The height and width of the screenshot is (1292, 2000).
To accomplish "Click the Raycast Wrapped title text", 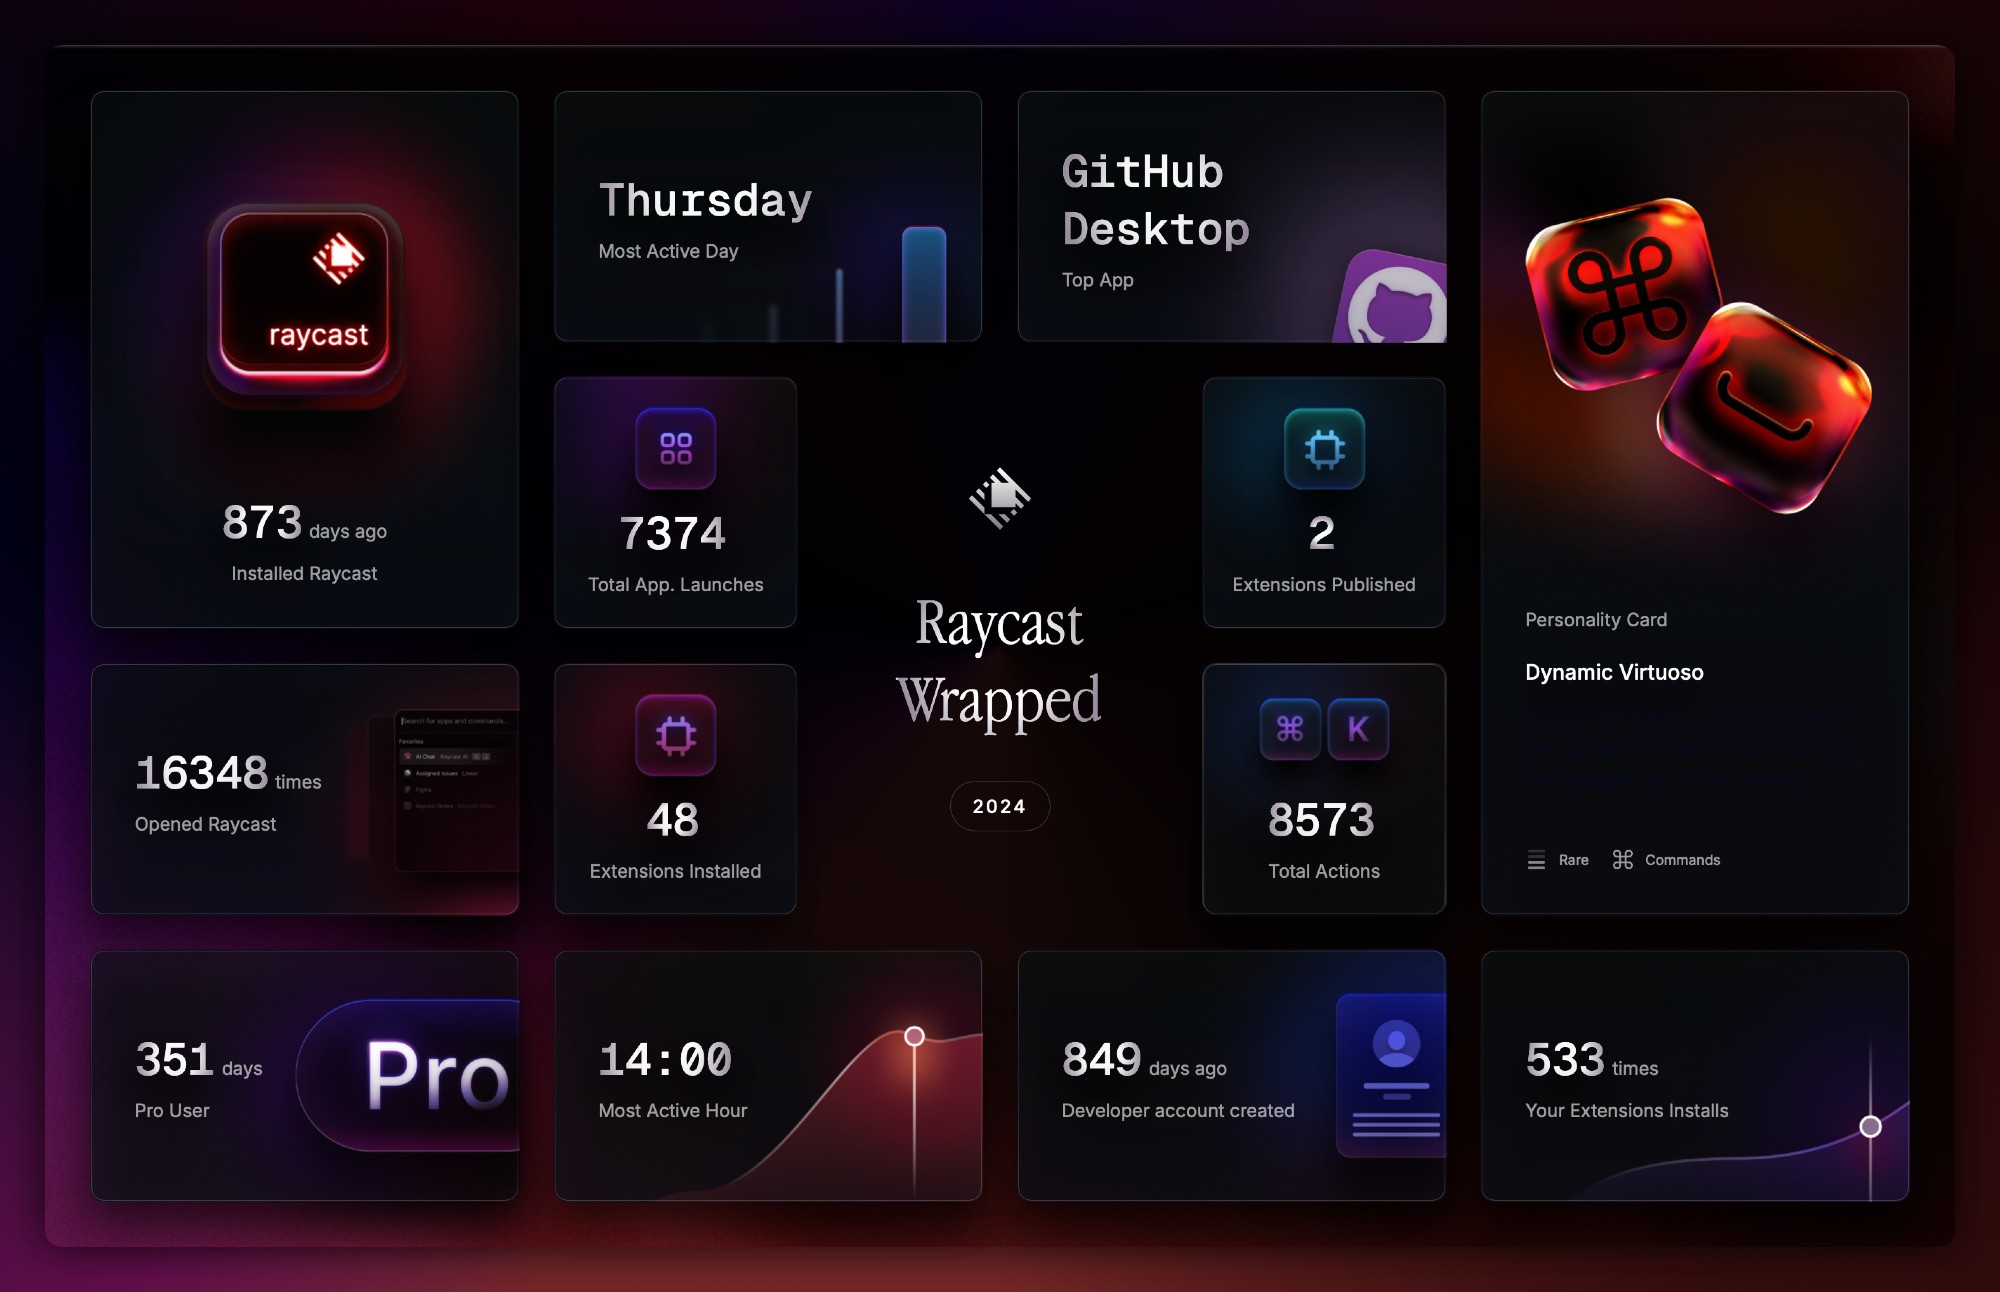I will click(x=999, y=660).
